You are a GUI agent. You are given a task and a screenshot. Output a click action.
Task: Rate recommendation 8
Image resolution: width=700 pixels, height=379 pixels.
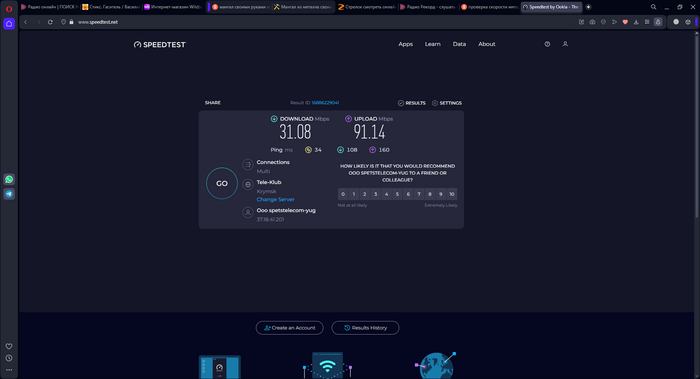click(430, 194)
